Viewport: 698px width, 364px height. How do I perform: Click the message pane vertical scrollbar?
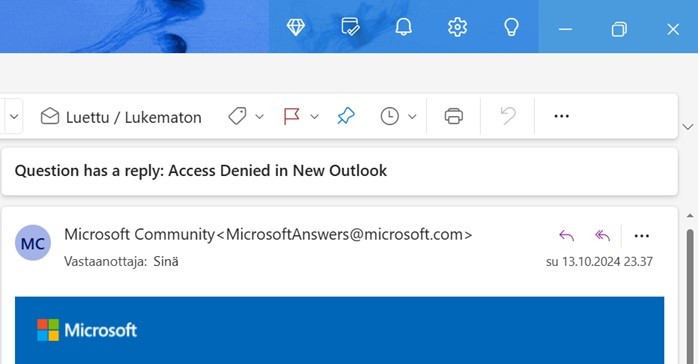pos(690,295)
